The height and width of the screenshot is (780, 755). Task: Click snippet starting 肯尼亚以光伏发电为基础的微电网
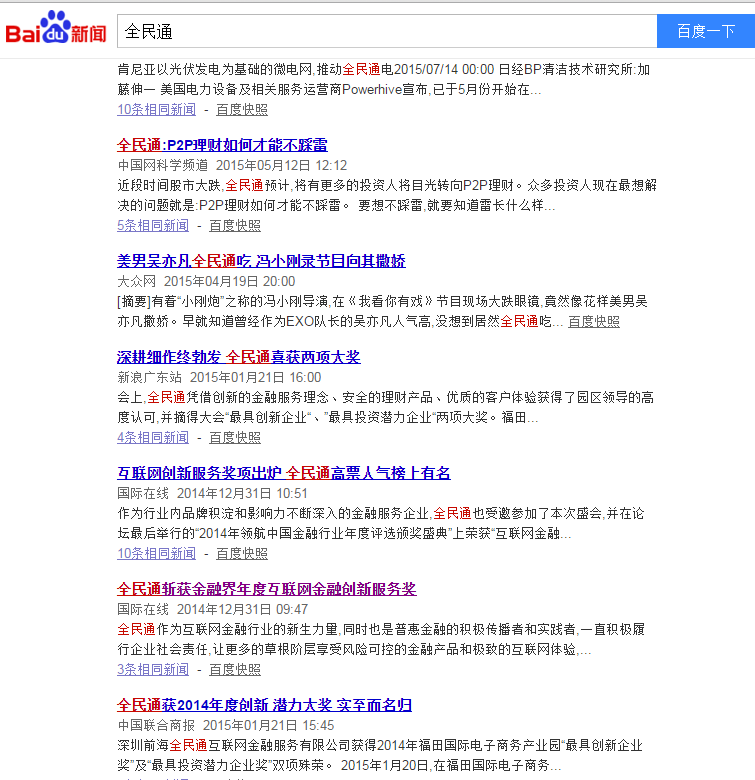(x=384, y=79)
